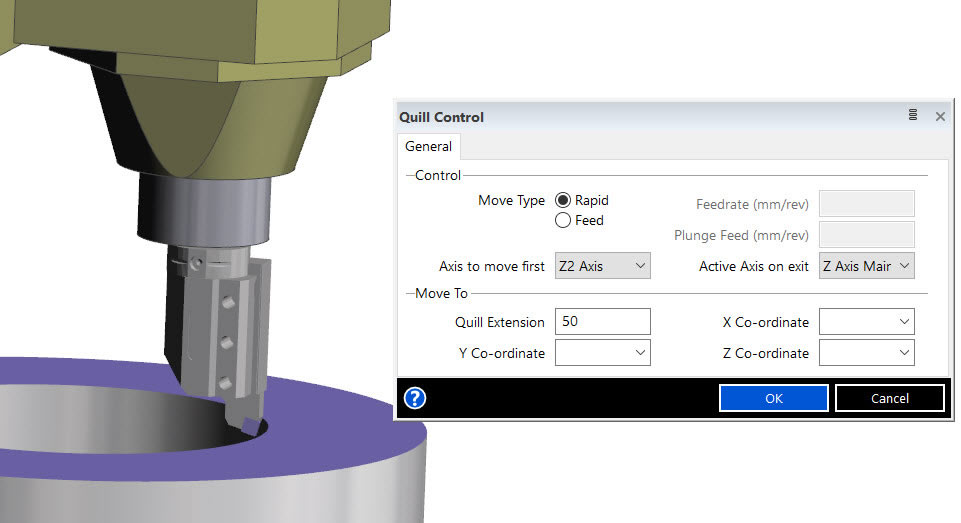
Task: Open the dialog options menu icon
Action: (x=913, y=116)
